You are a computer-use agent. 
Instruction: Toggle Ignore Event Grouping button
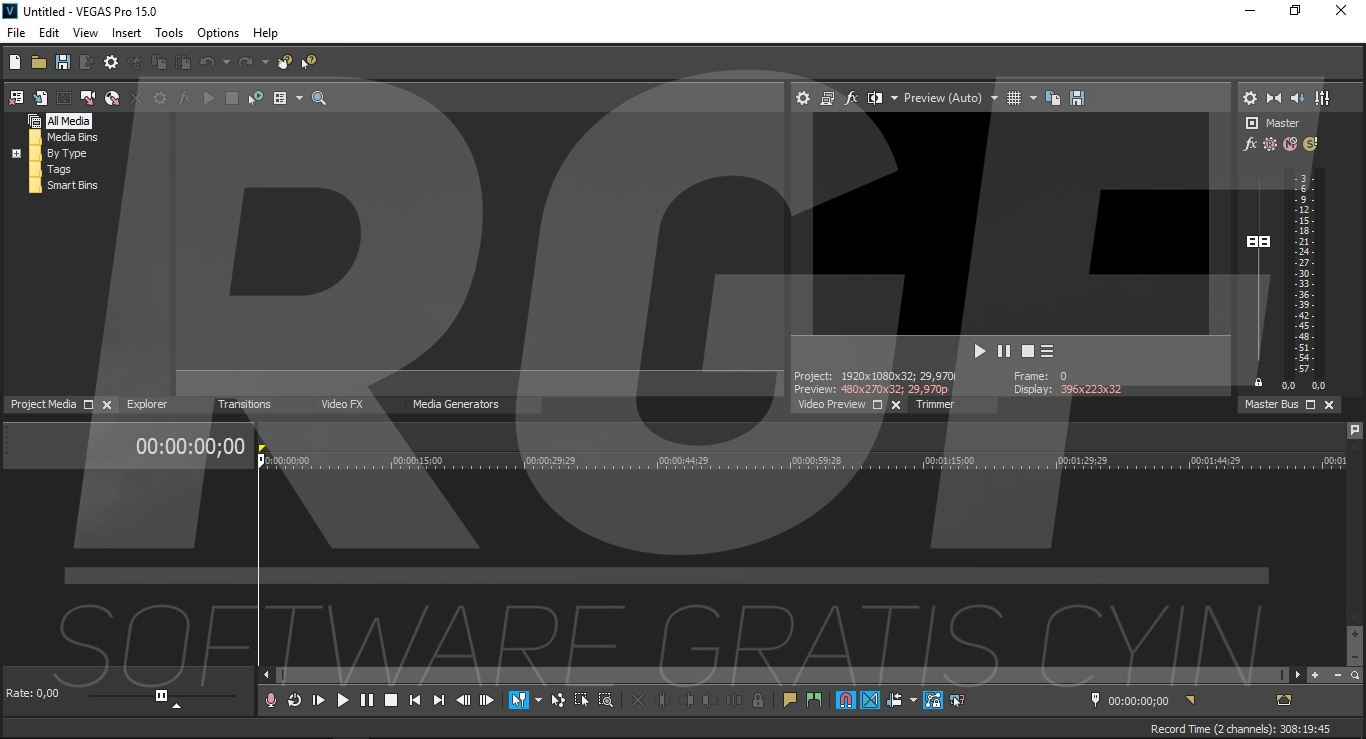[x=957, y=700]
